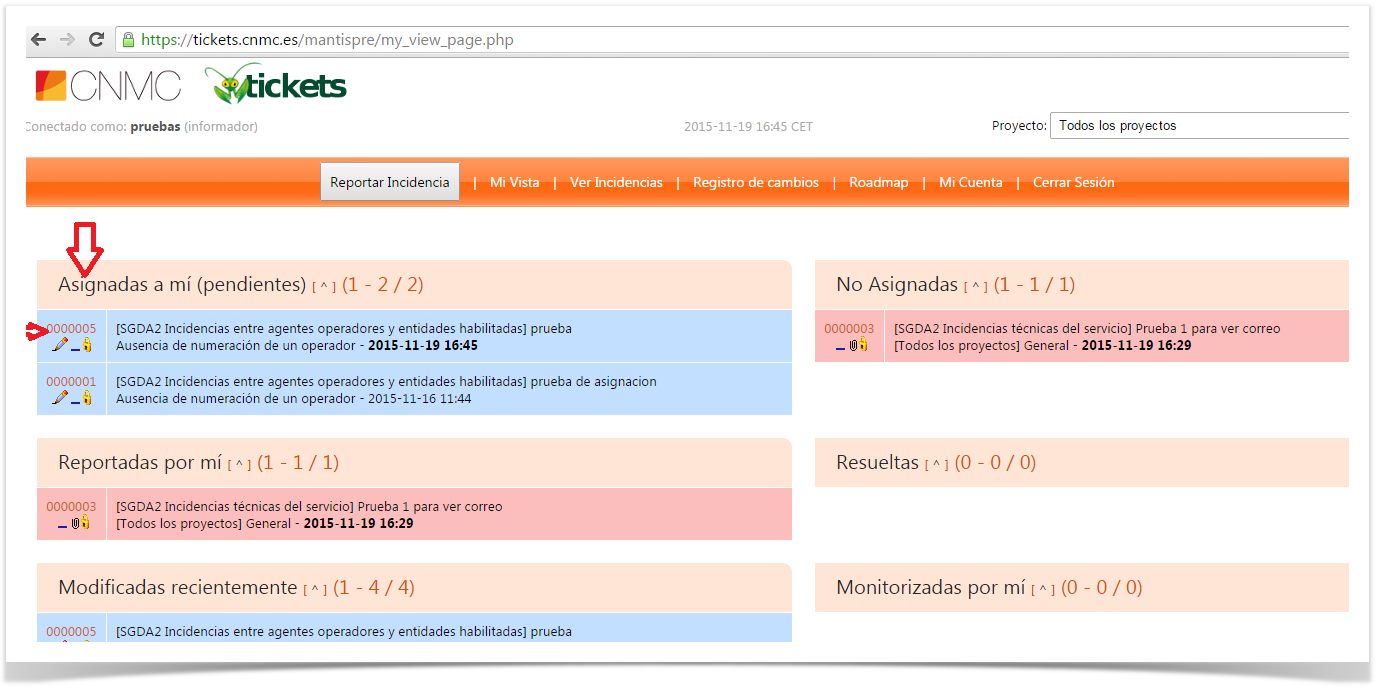Collapse the Resueltas section
The image size is (1383, 691).
point(936,465)
